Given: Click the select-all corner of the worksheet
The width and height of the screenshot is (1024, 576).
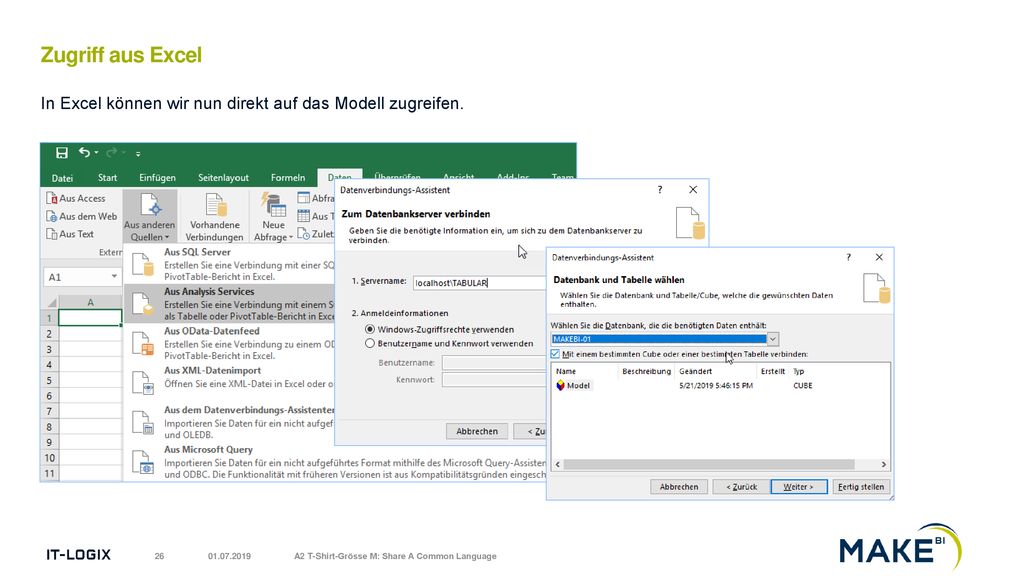Looking at the screenshot, I should (50, 302).
